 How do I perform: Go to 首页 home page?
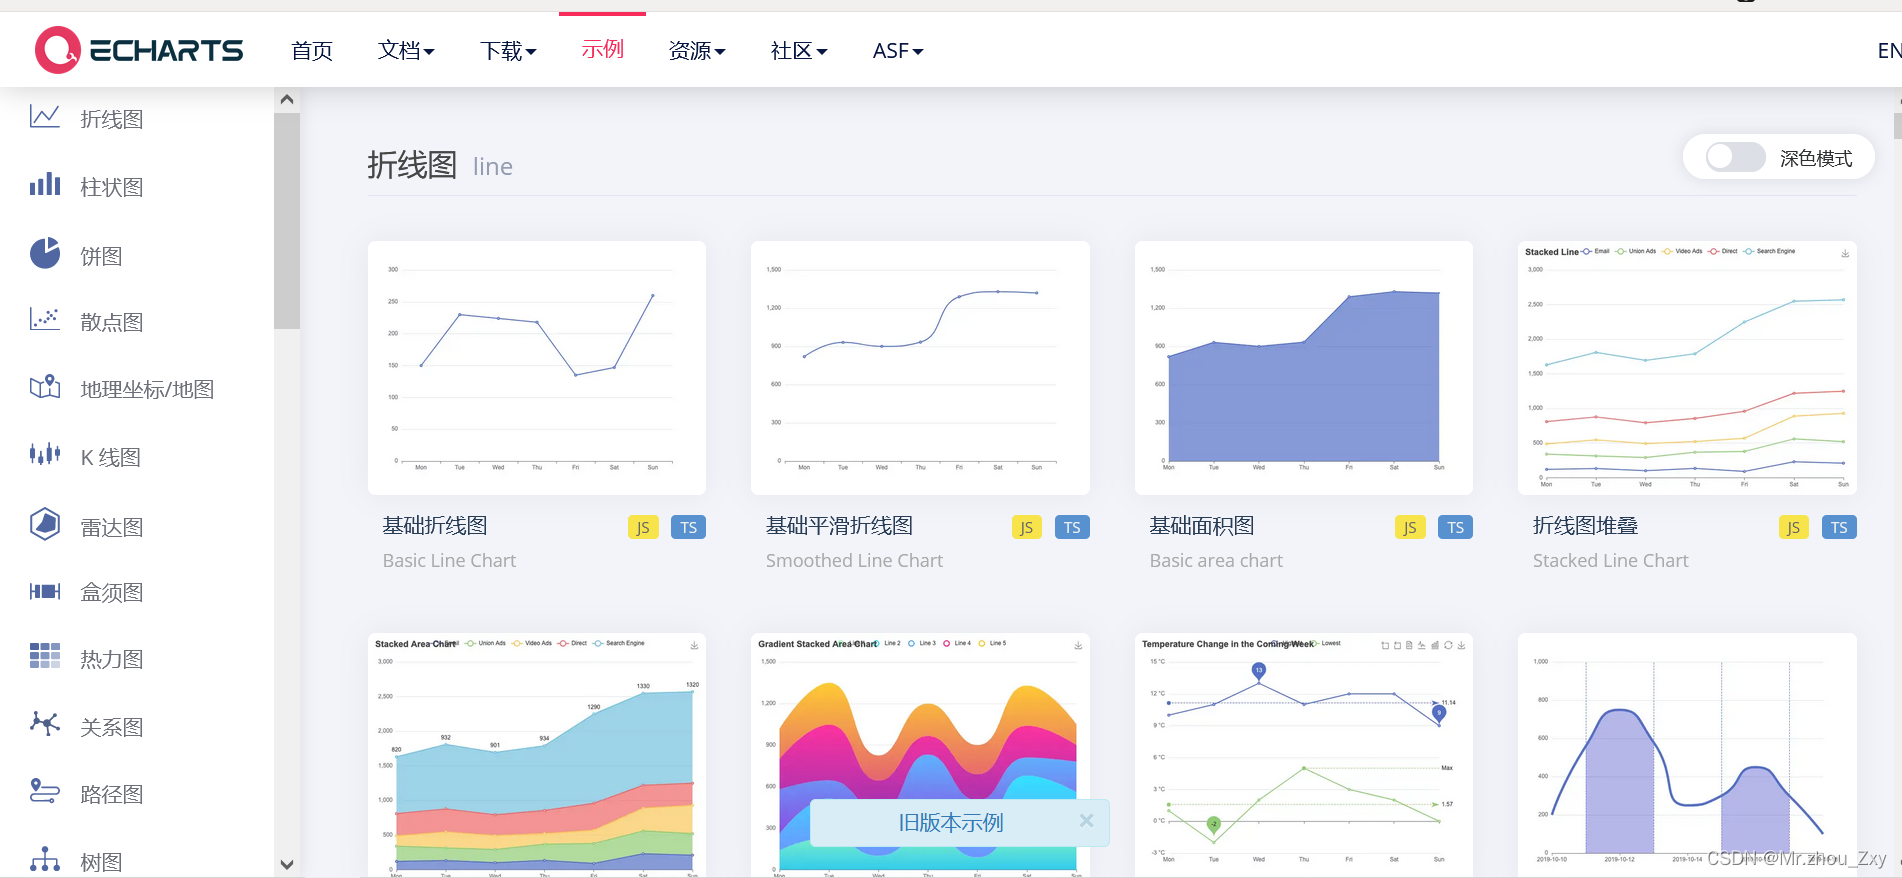pyautogui.click(x=312, y=50)
